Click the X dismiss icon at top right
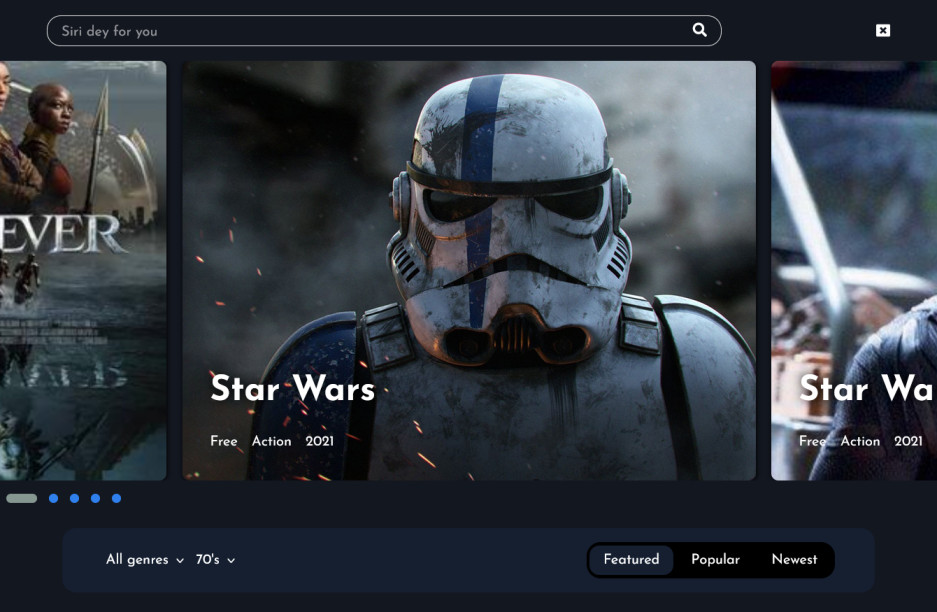 [883, 30]
